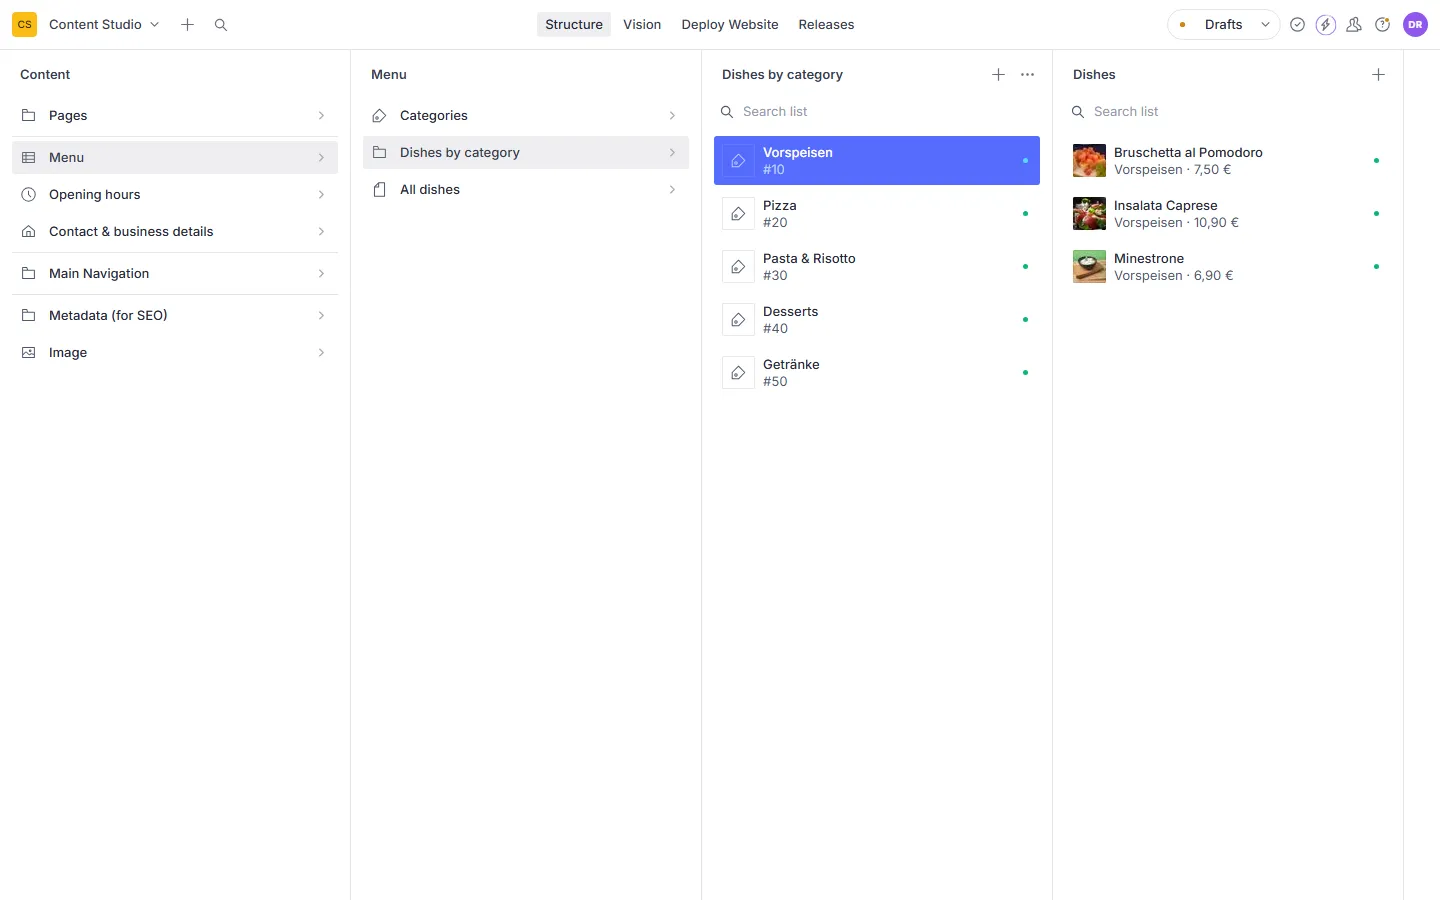Expand Pages using its chevron arrow
The height and width of the screenshot is (900, 1440).
321,115
